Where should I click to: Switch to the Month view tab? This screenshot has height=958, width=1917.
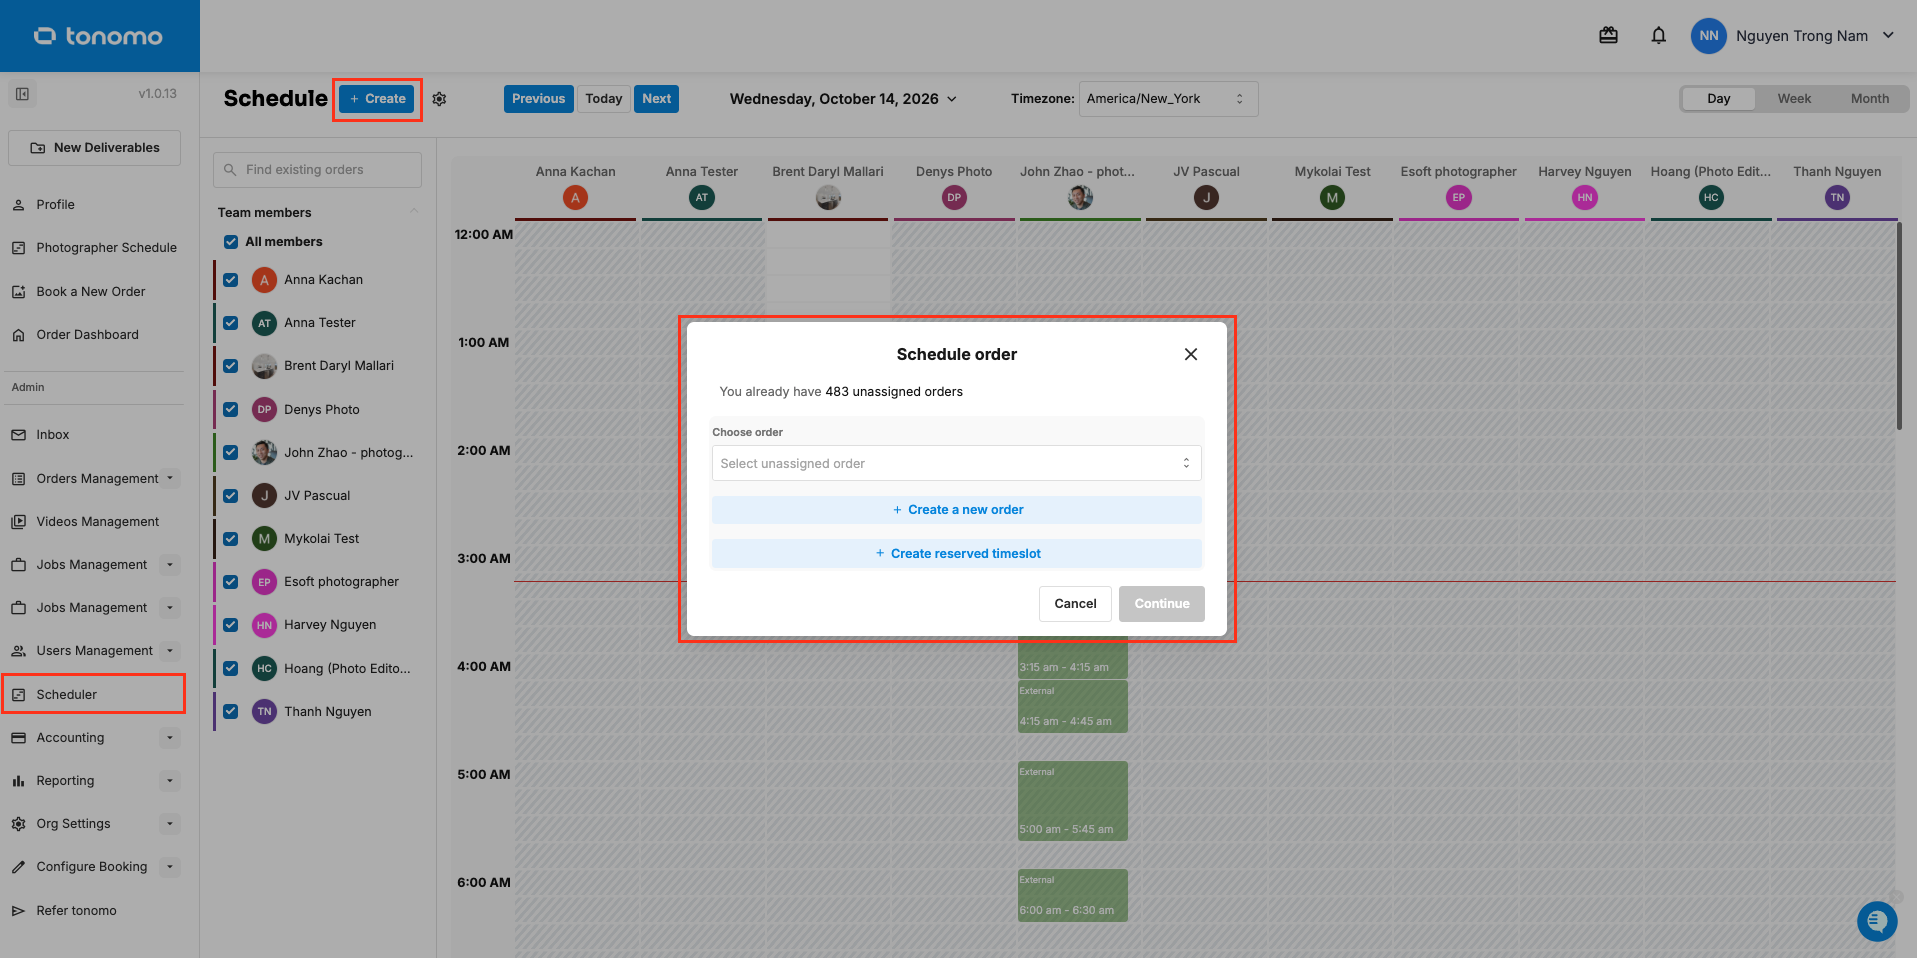1869,99
